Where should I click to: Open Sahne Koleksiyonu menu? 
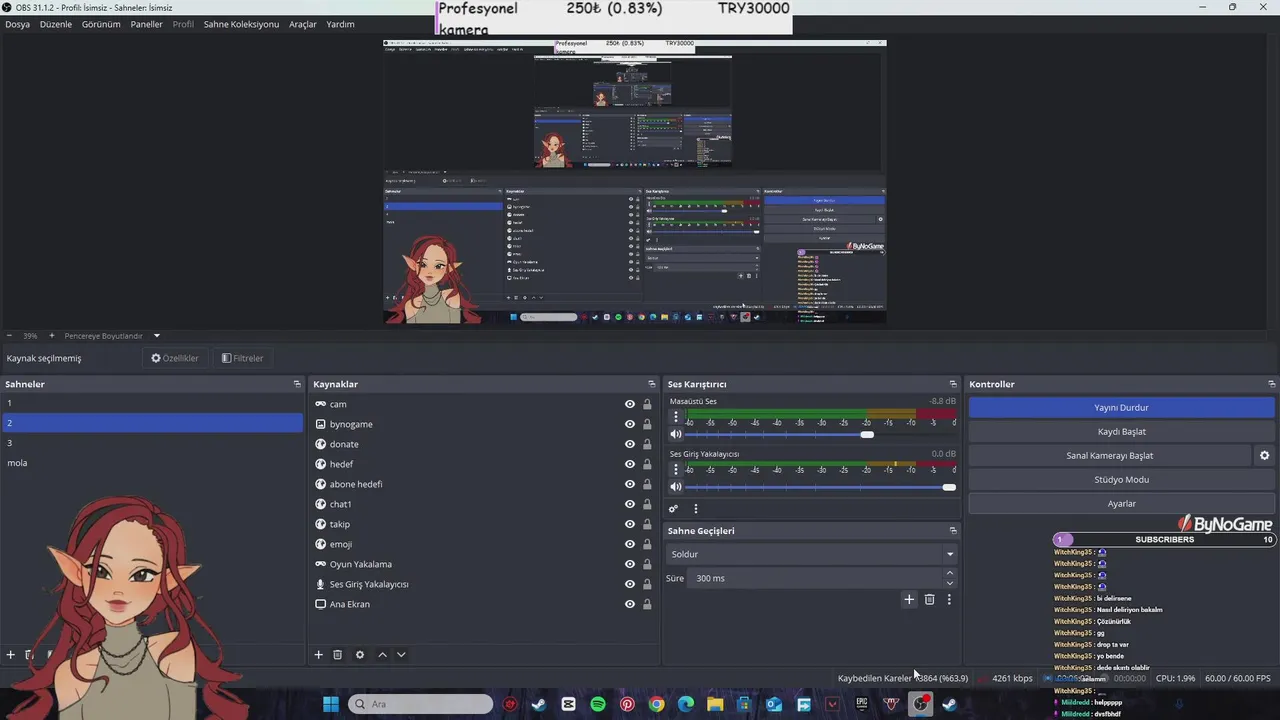click(x=241, y=24)
